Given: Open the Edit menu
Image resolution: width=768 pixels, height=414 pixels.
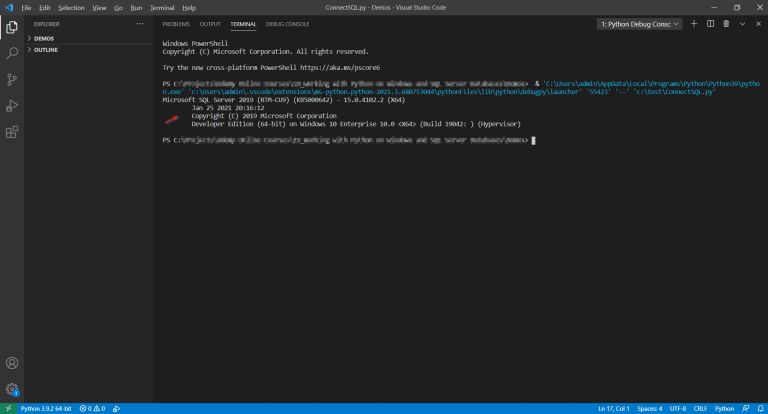Looking at the screenshot, I should tap(45, 8).
